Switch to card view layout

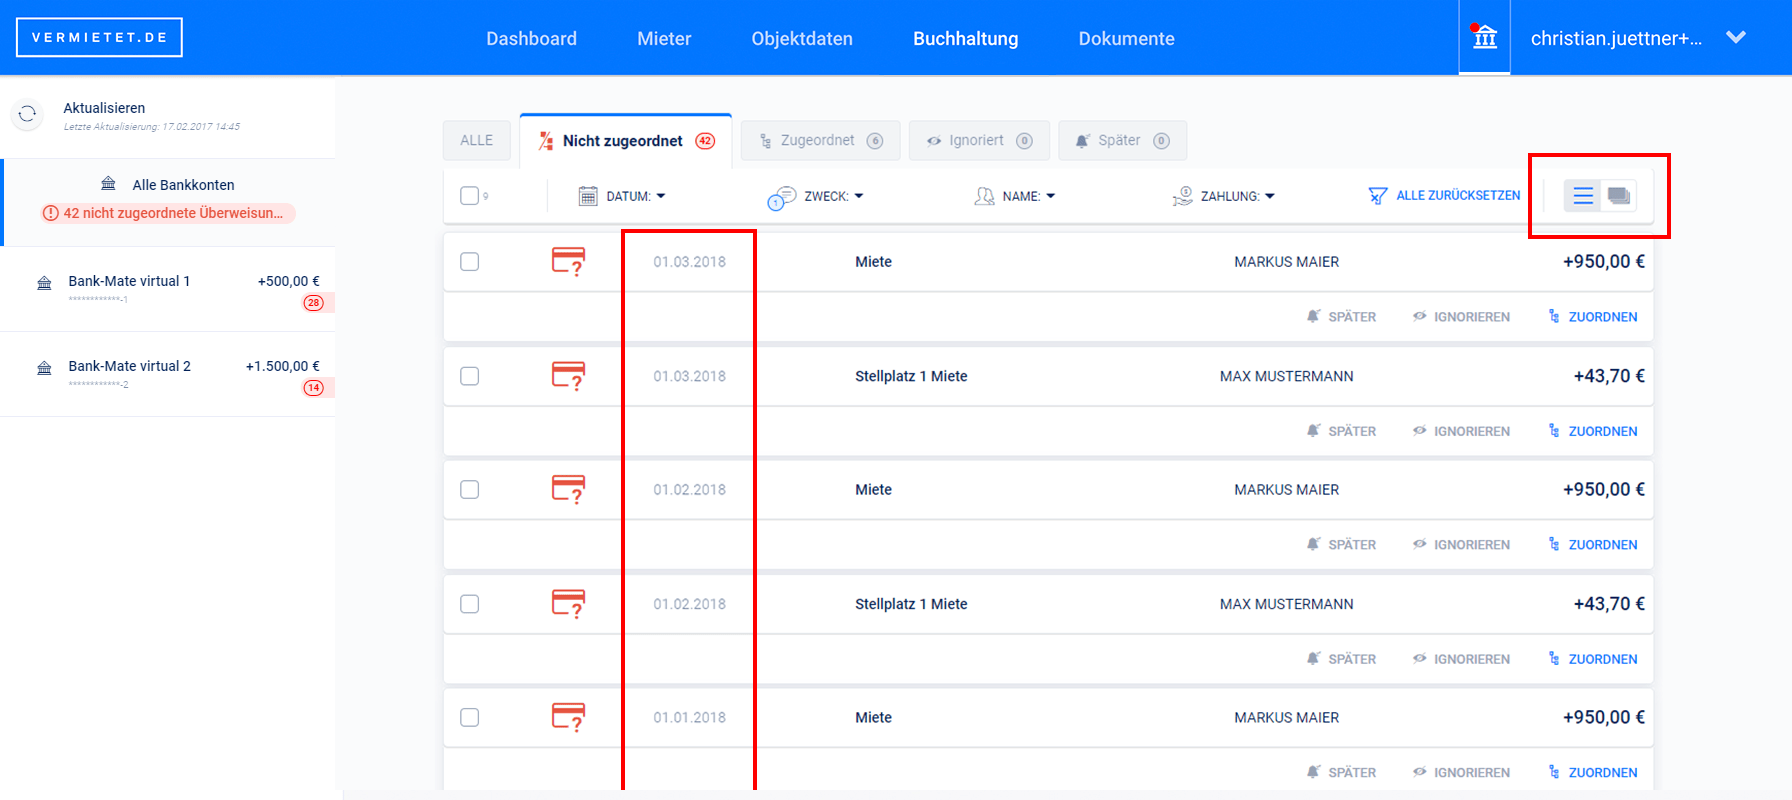tap(1619, 196)
